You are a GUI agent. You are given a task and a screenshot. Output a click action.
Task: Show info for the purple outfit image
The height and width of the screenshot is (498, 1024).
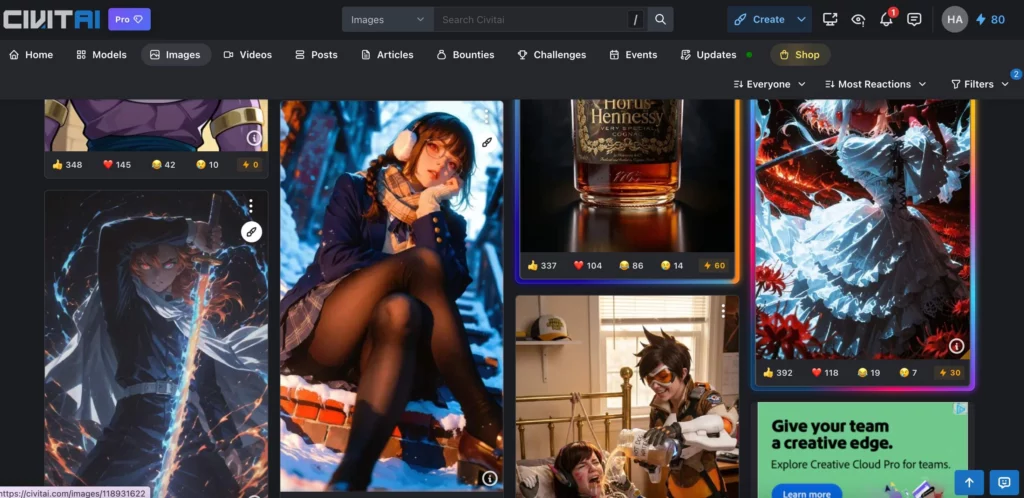pyautogui.click(x=254, y=138)
